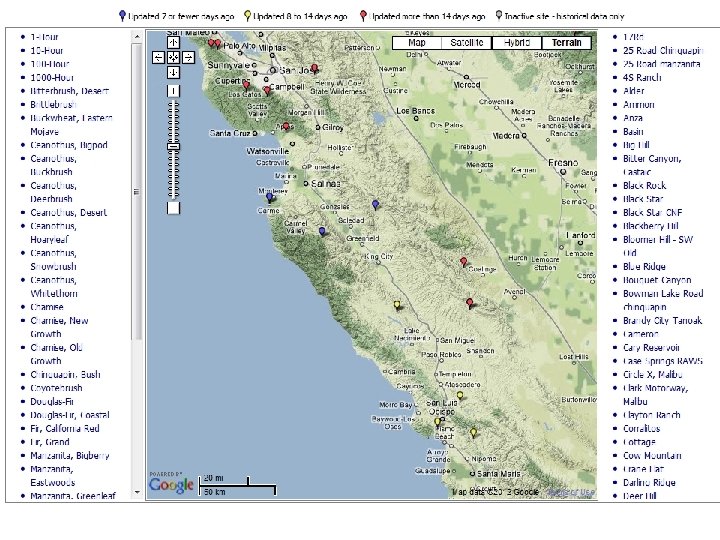Click the fuel list scrollbar down arrow
The height and width of the screenshot is (540, 720).
(136, 492)
